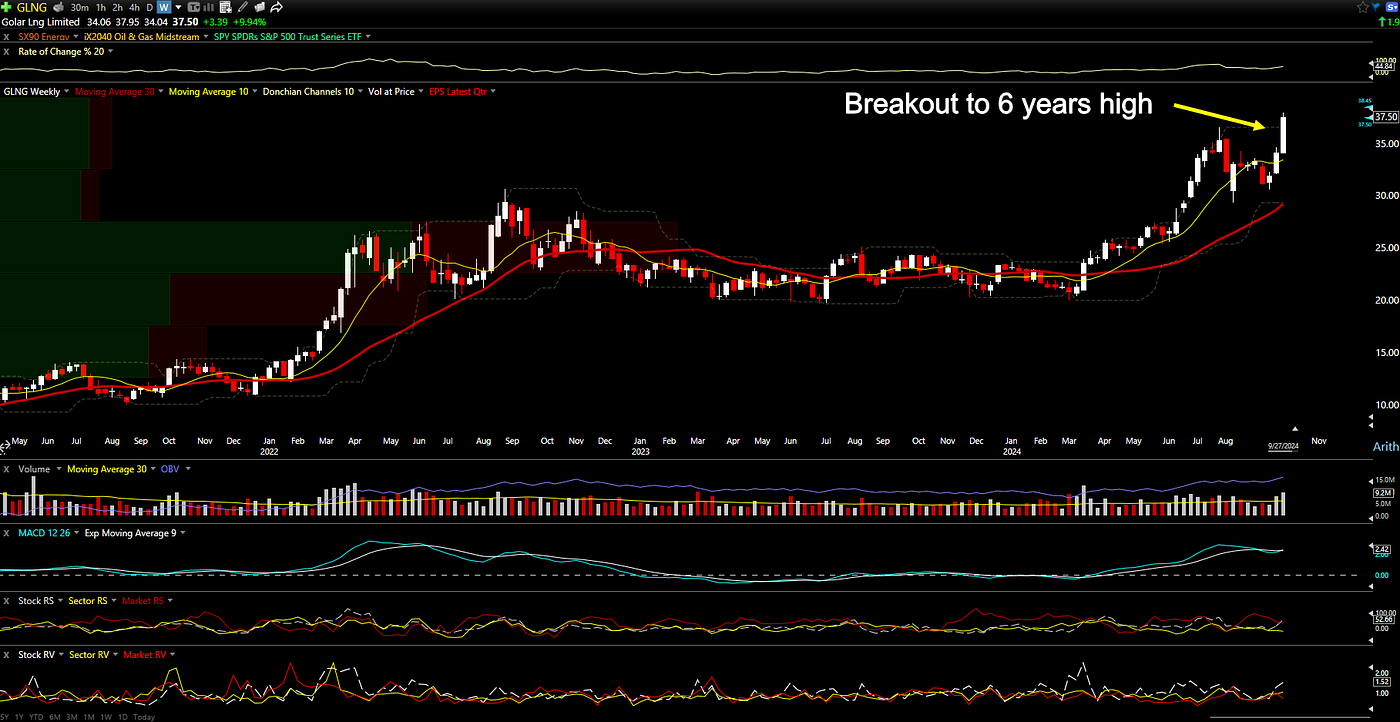Screen dimensions: 1400x722
Task: Set range to 3M
Action: click(x=72, y=717)
